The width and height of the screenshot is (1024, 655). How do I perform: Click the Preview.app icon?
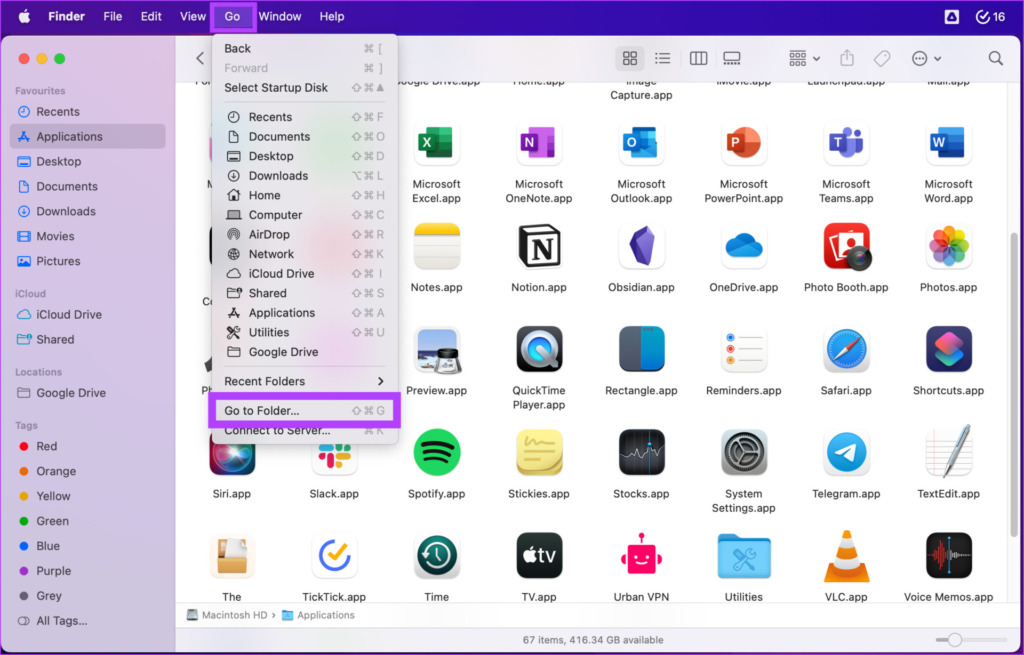point(436,349)
